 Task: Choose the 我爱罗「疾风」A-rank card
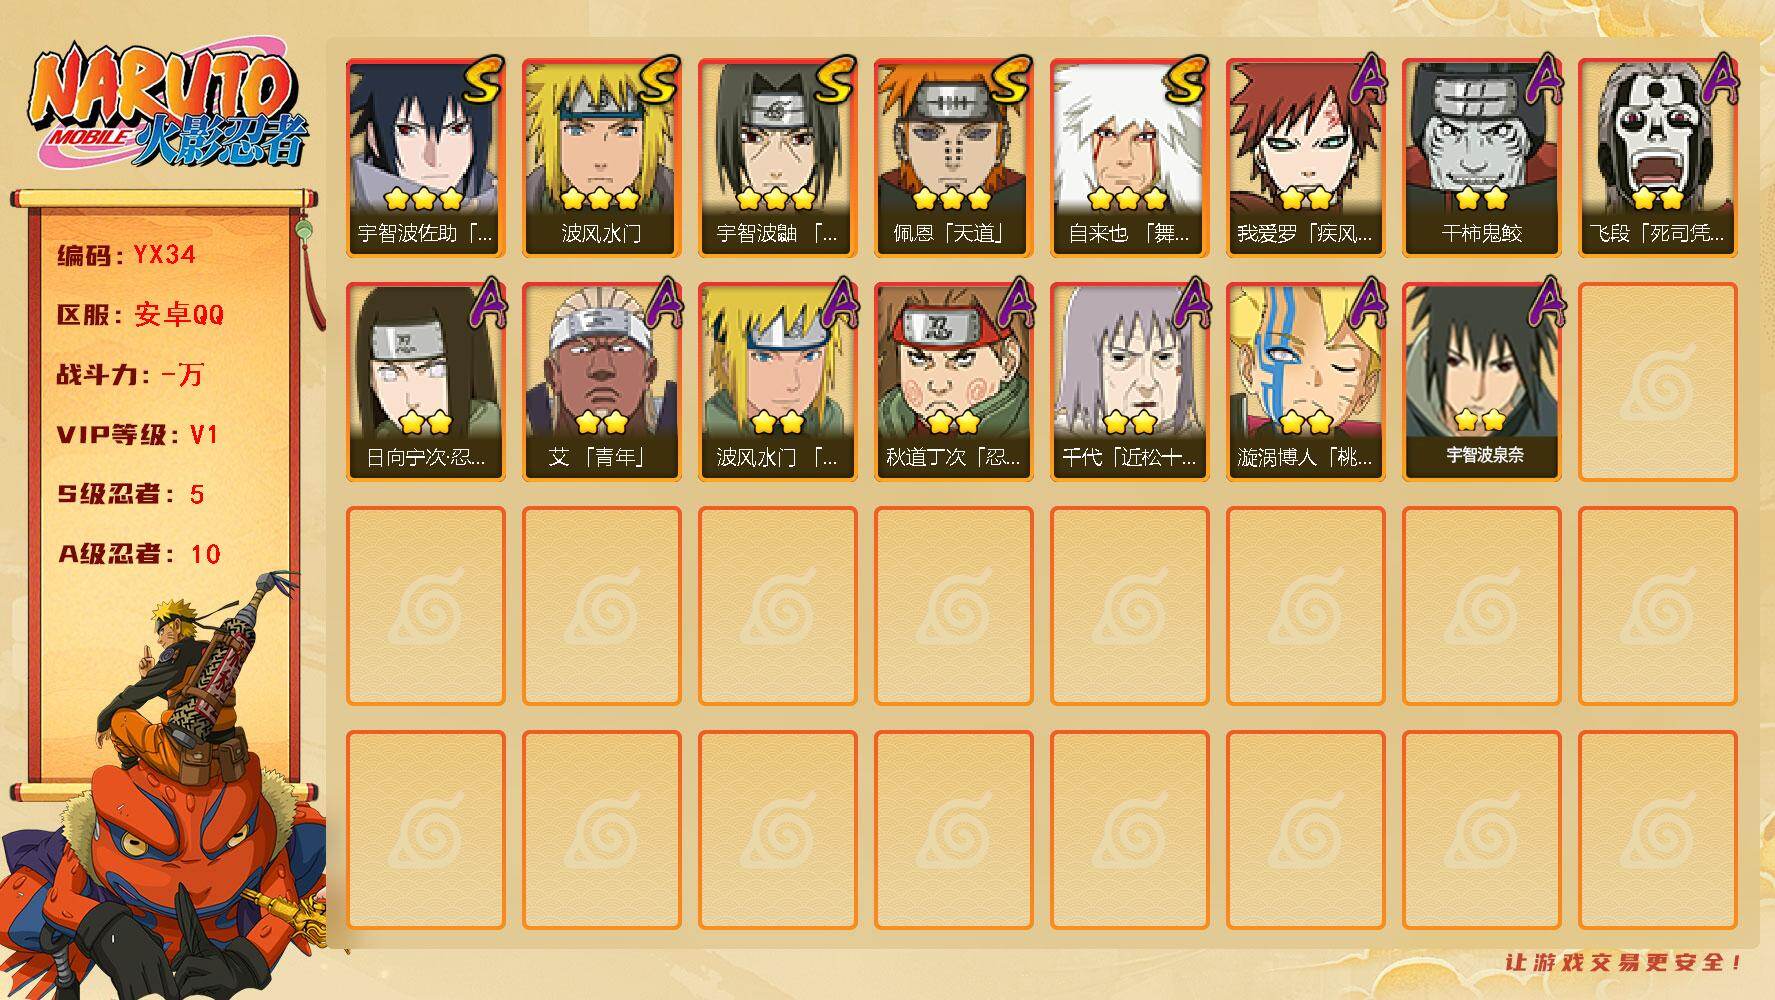pyautogui.click(x=1305, y=157)
